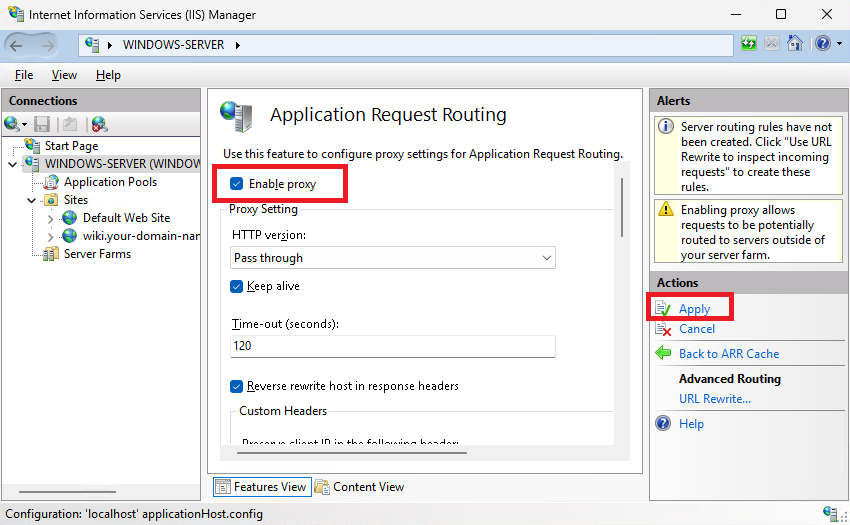This screenshot has height=525, width=850.
Task: Click Save Current Connections disk icon
Action: [42, 125]
